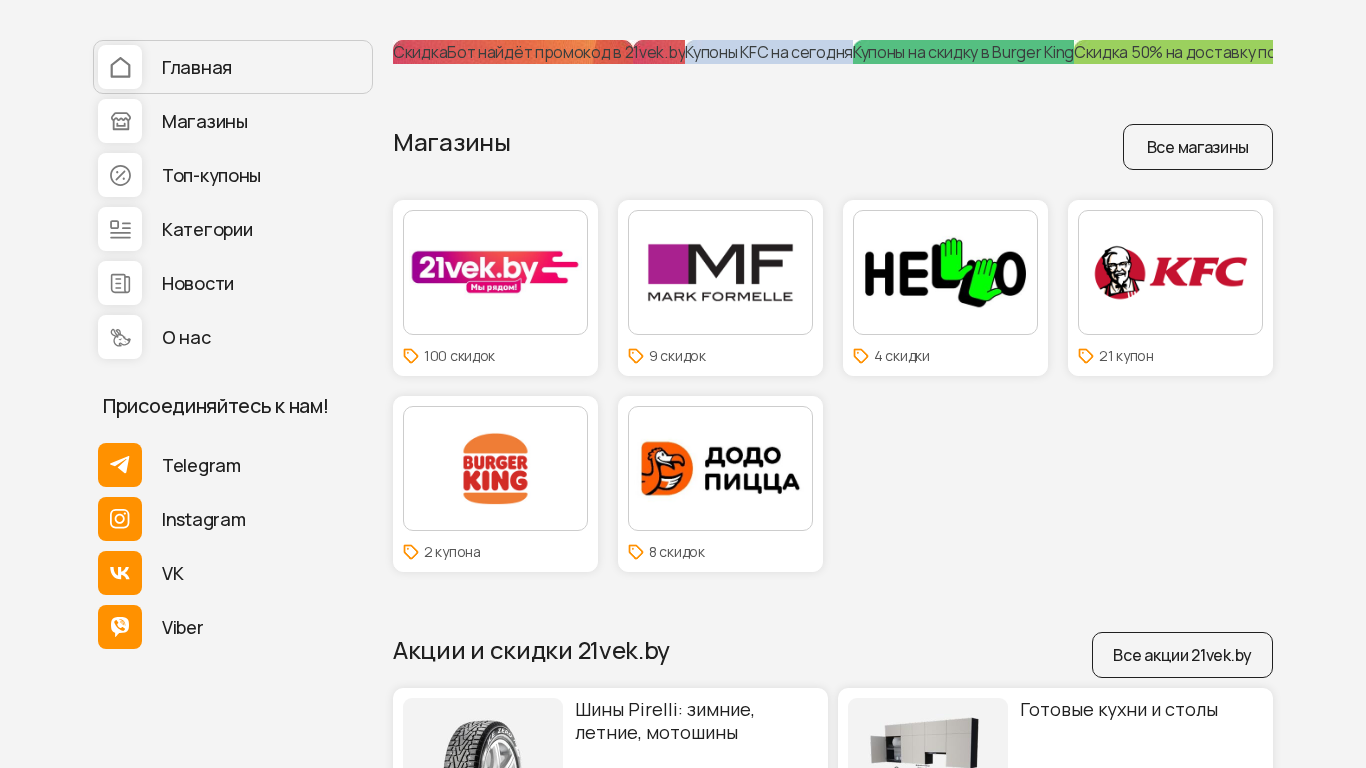Image resolution: width=1366 pixels, height=768 pixels.
Task: Click the Топ-купоны percent icon
Action: click(120, 175)
